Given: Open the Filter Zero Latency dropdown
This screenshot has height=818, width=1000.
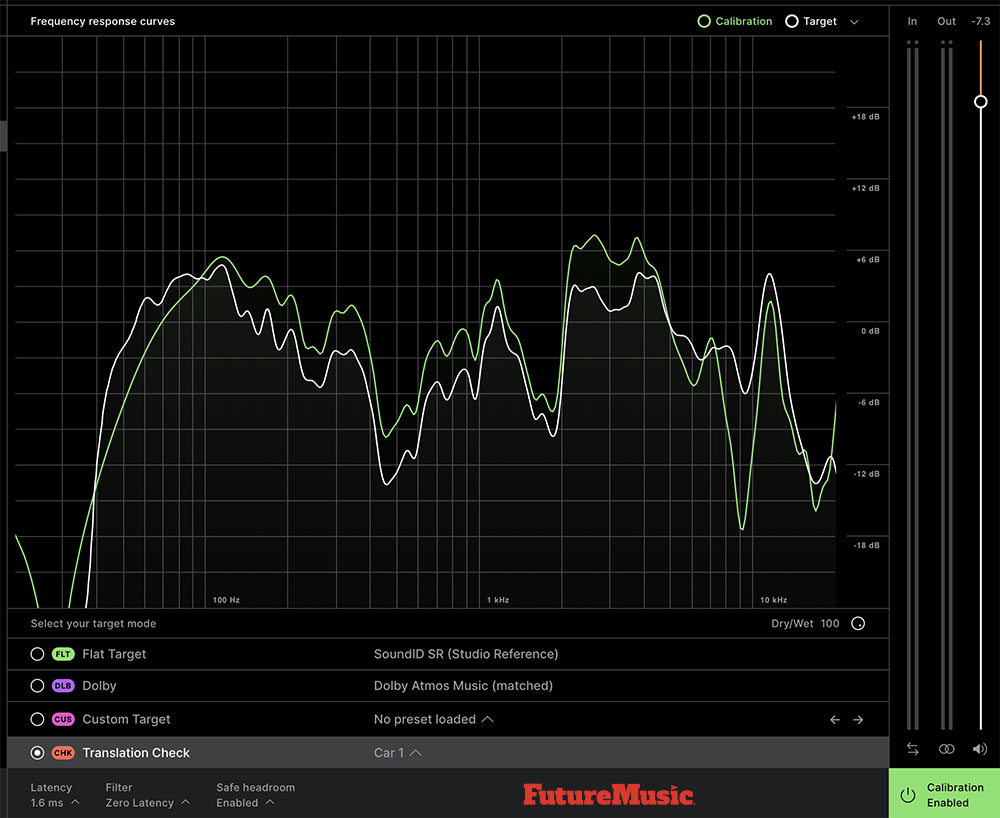Looking at the screenshot, I should pos(148,803).
